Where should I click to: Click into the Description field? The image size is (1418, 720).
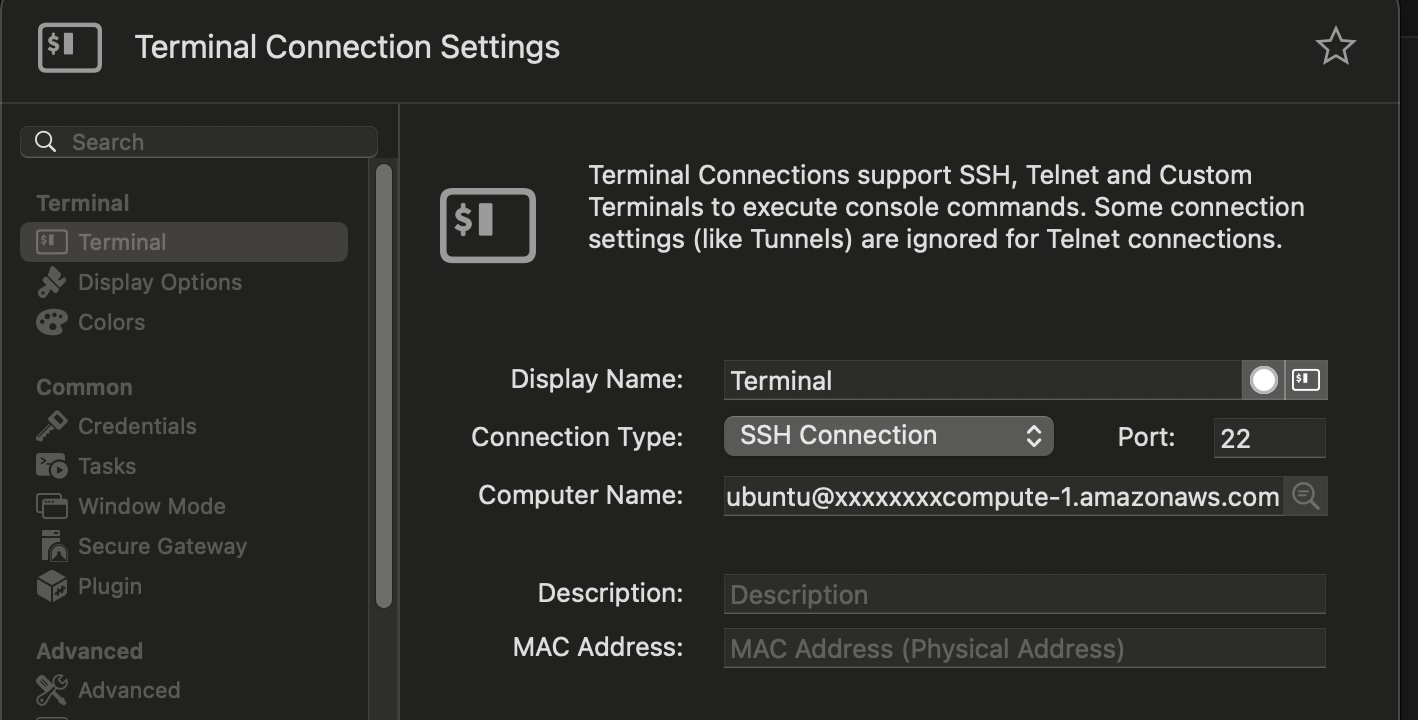pos(1024,594)
